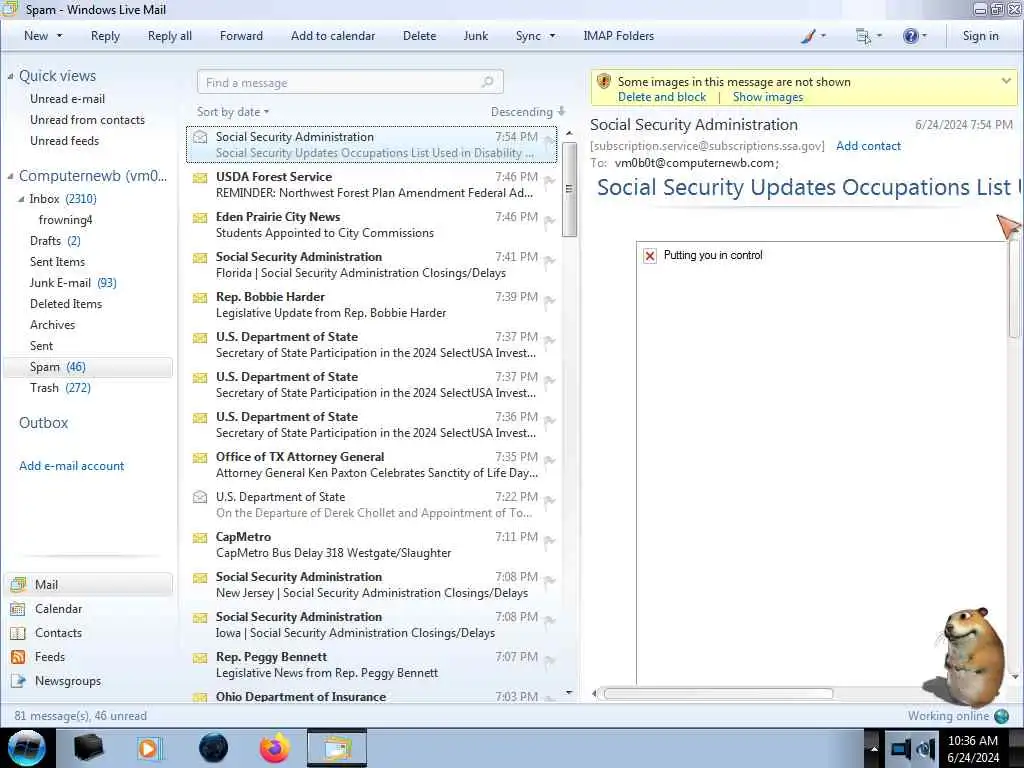1024x768 pixels.
Task: Toggle the Descending sort order
Action: 528,112
